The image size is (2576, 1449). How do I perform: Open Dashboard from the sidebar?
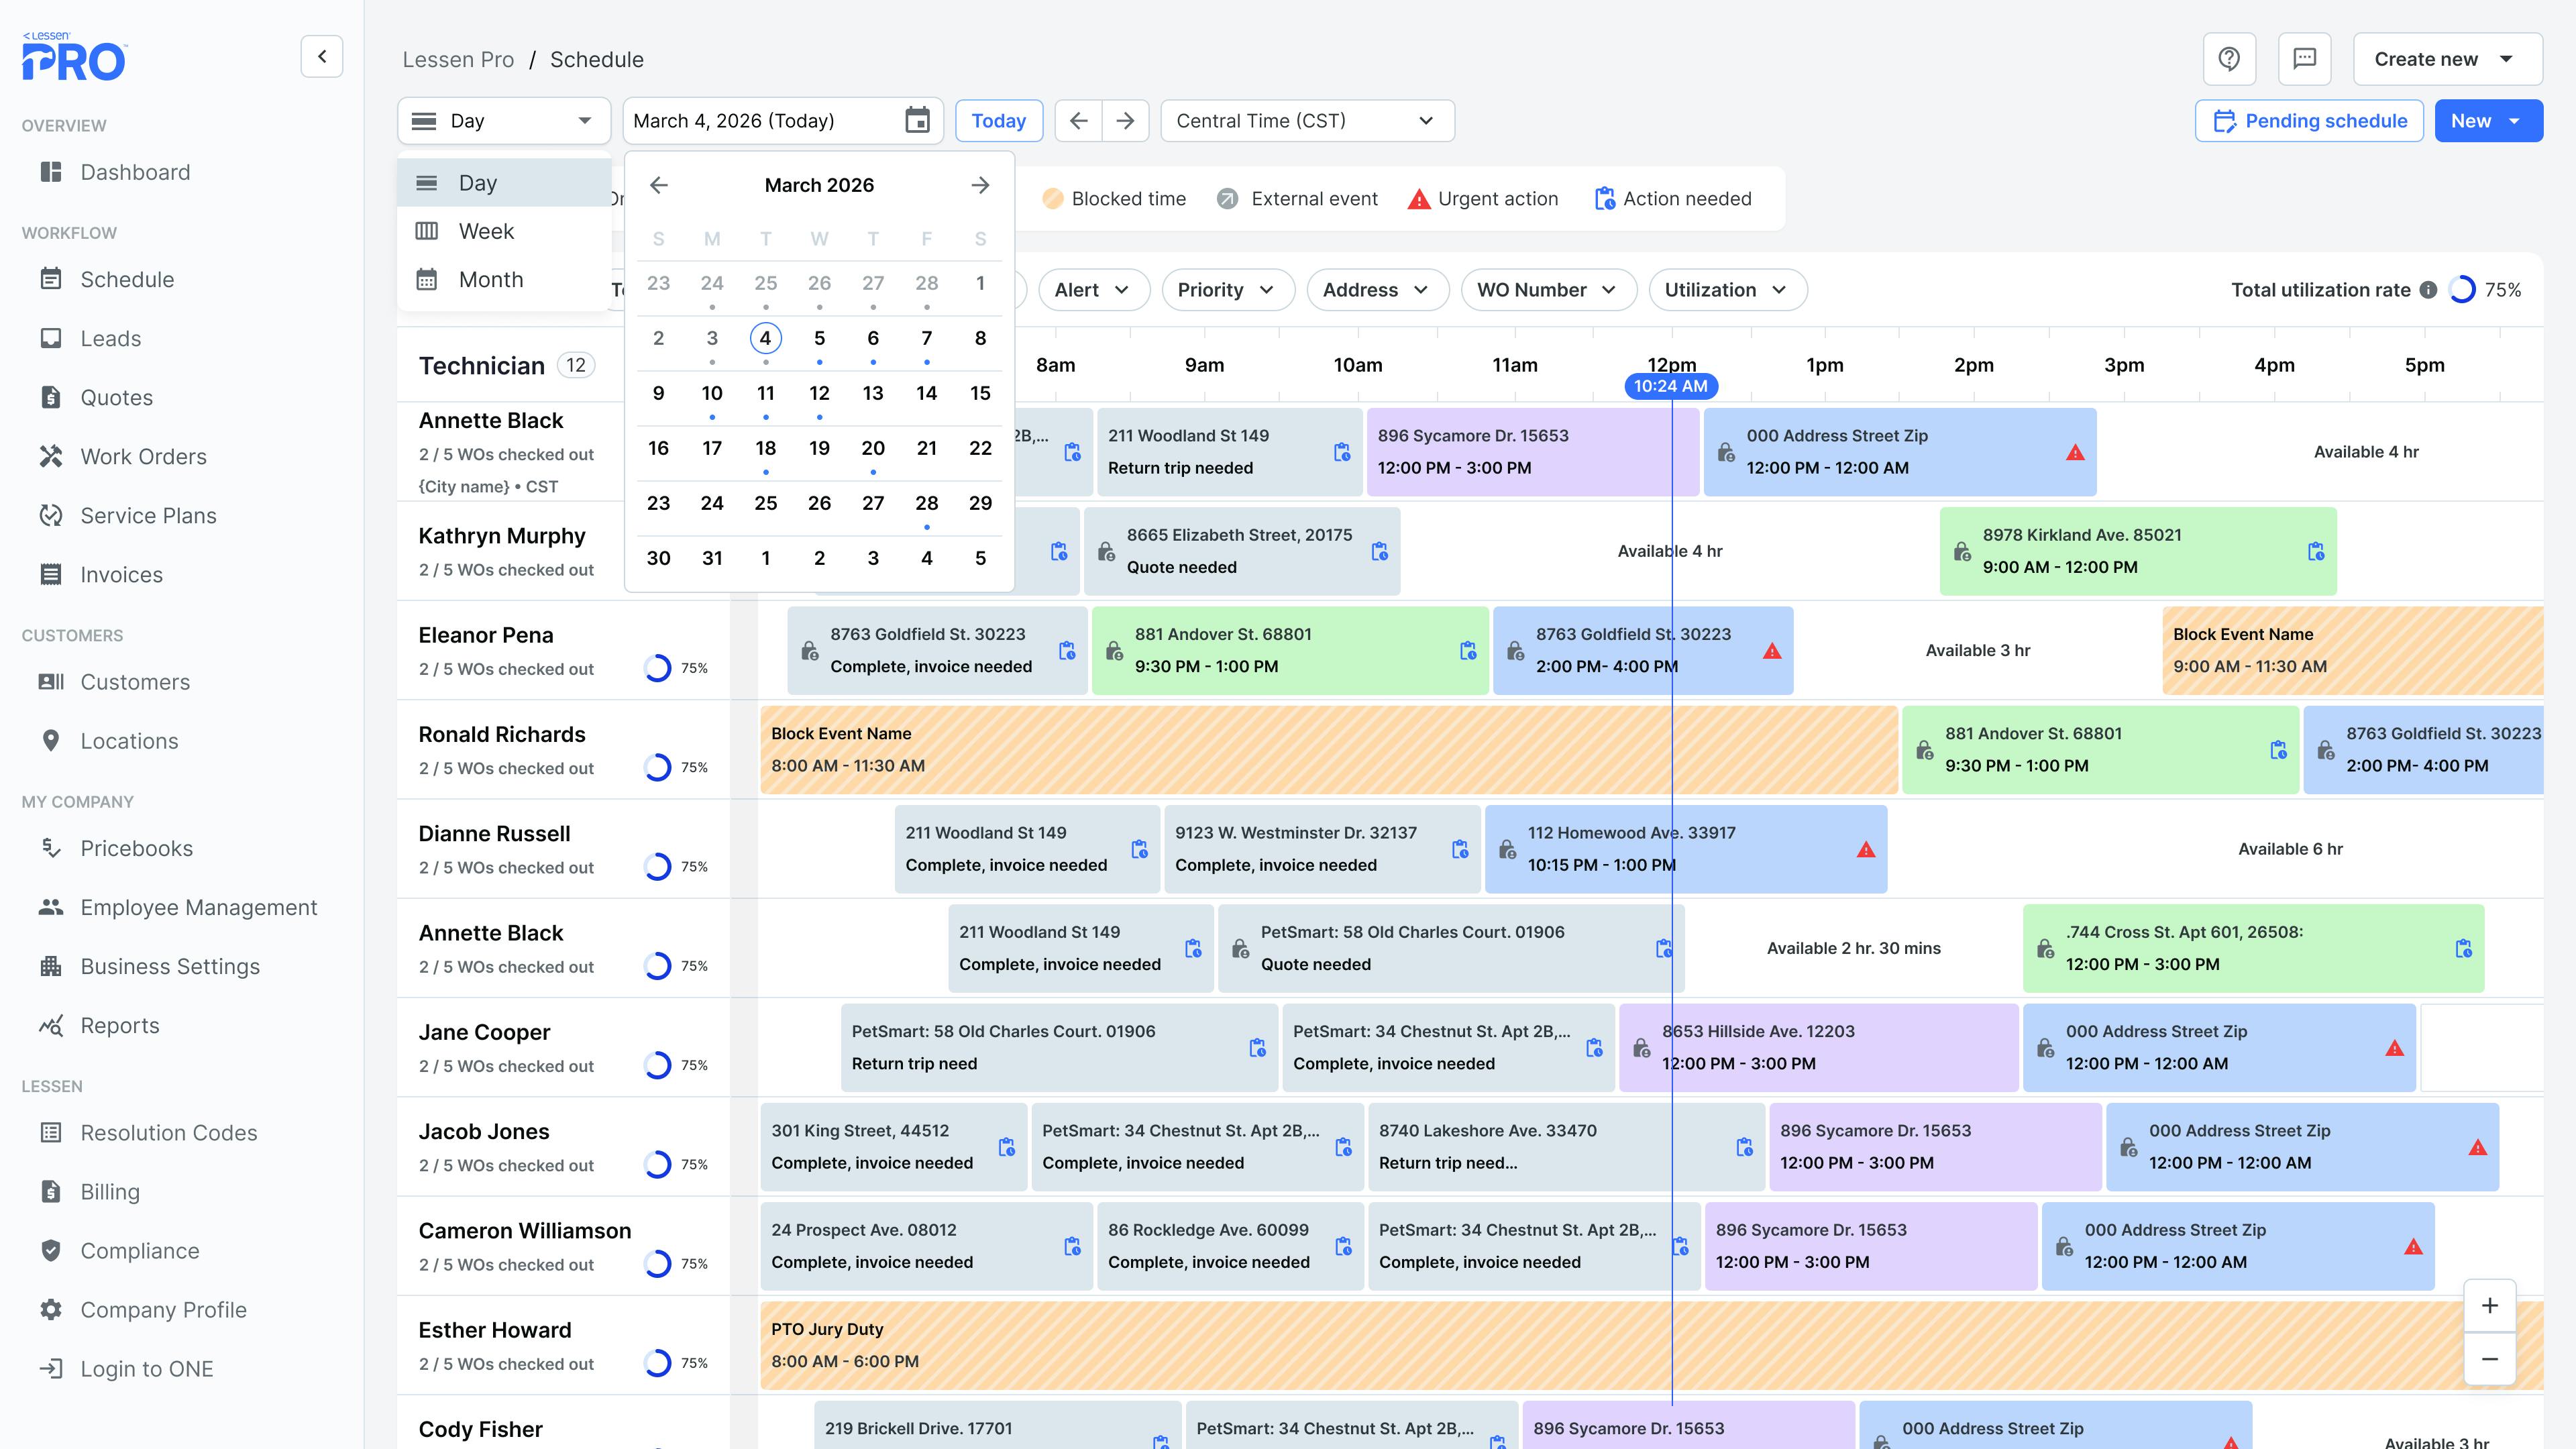(135, 172)
